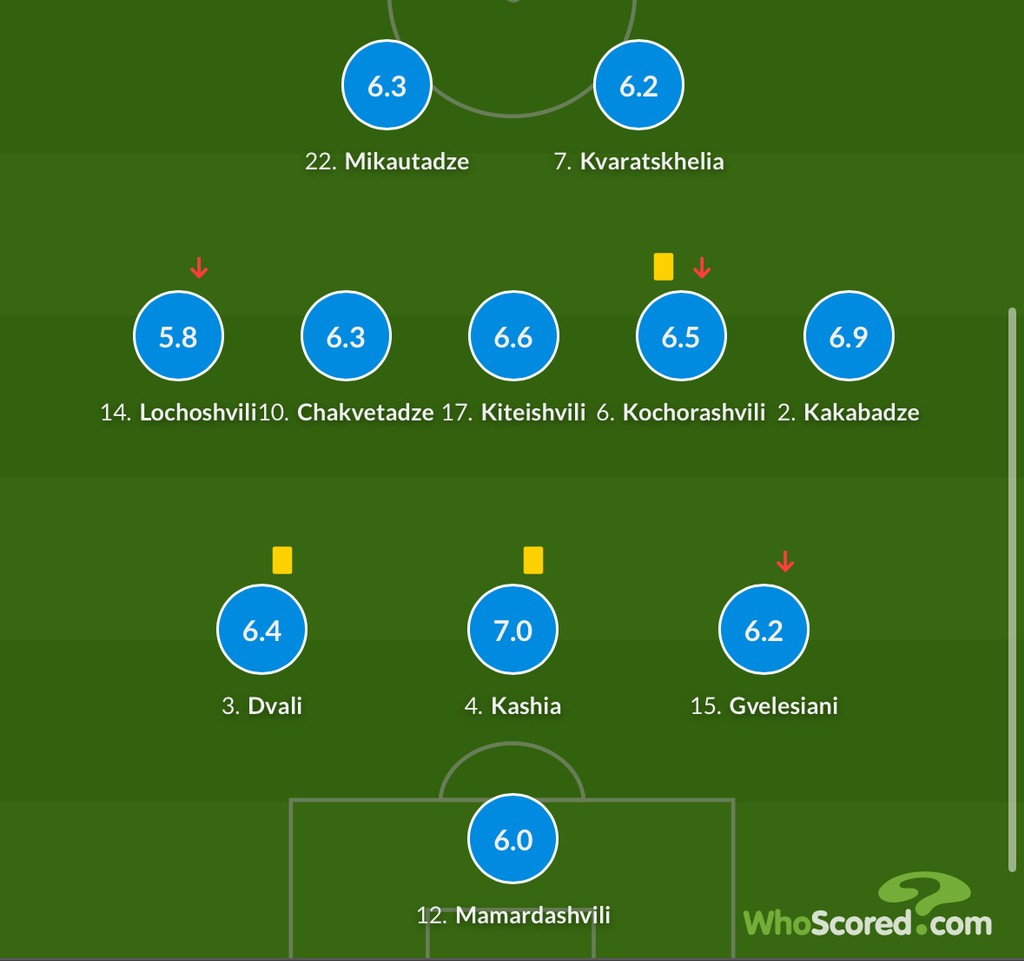Open Lochoshvili's 5.8 rating circle
The image size is (1024, 961).
click(x=178, y=336)
